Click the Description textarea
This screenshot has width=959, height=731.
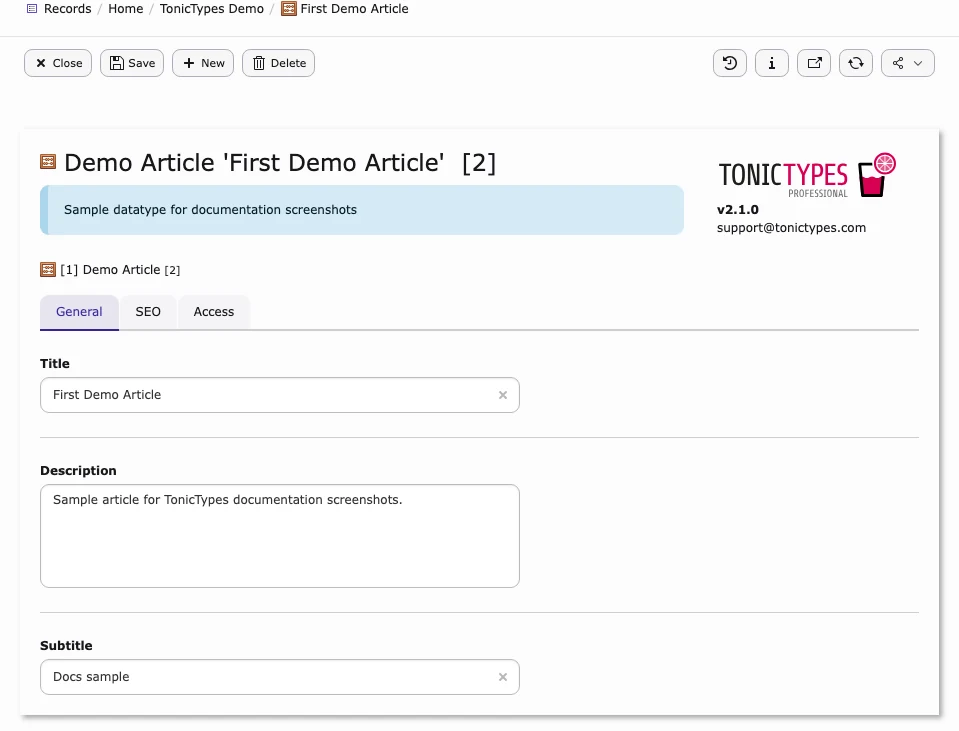coord(280,536)
